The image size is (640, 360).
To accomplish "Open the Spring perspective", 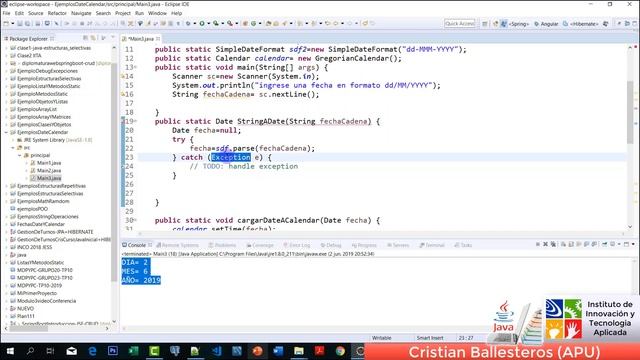I will [515, 24].
